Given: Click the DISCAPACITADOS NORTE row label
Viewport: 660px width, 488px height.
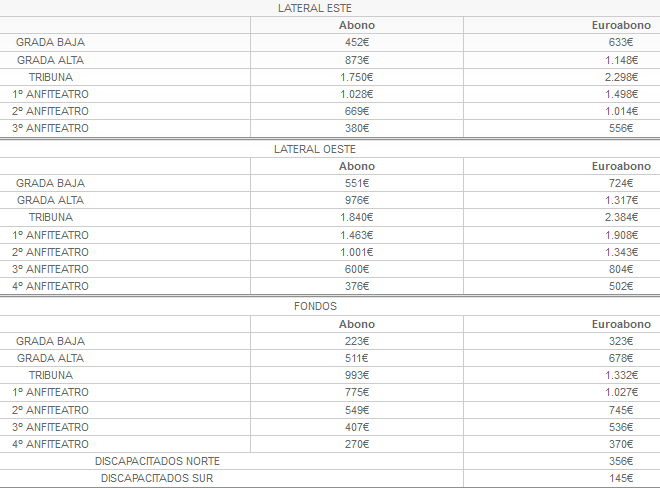Looking at the screenshot, I should point(157,461).
